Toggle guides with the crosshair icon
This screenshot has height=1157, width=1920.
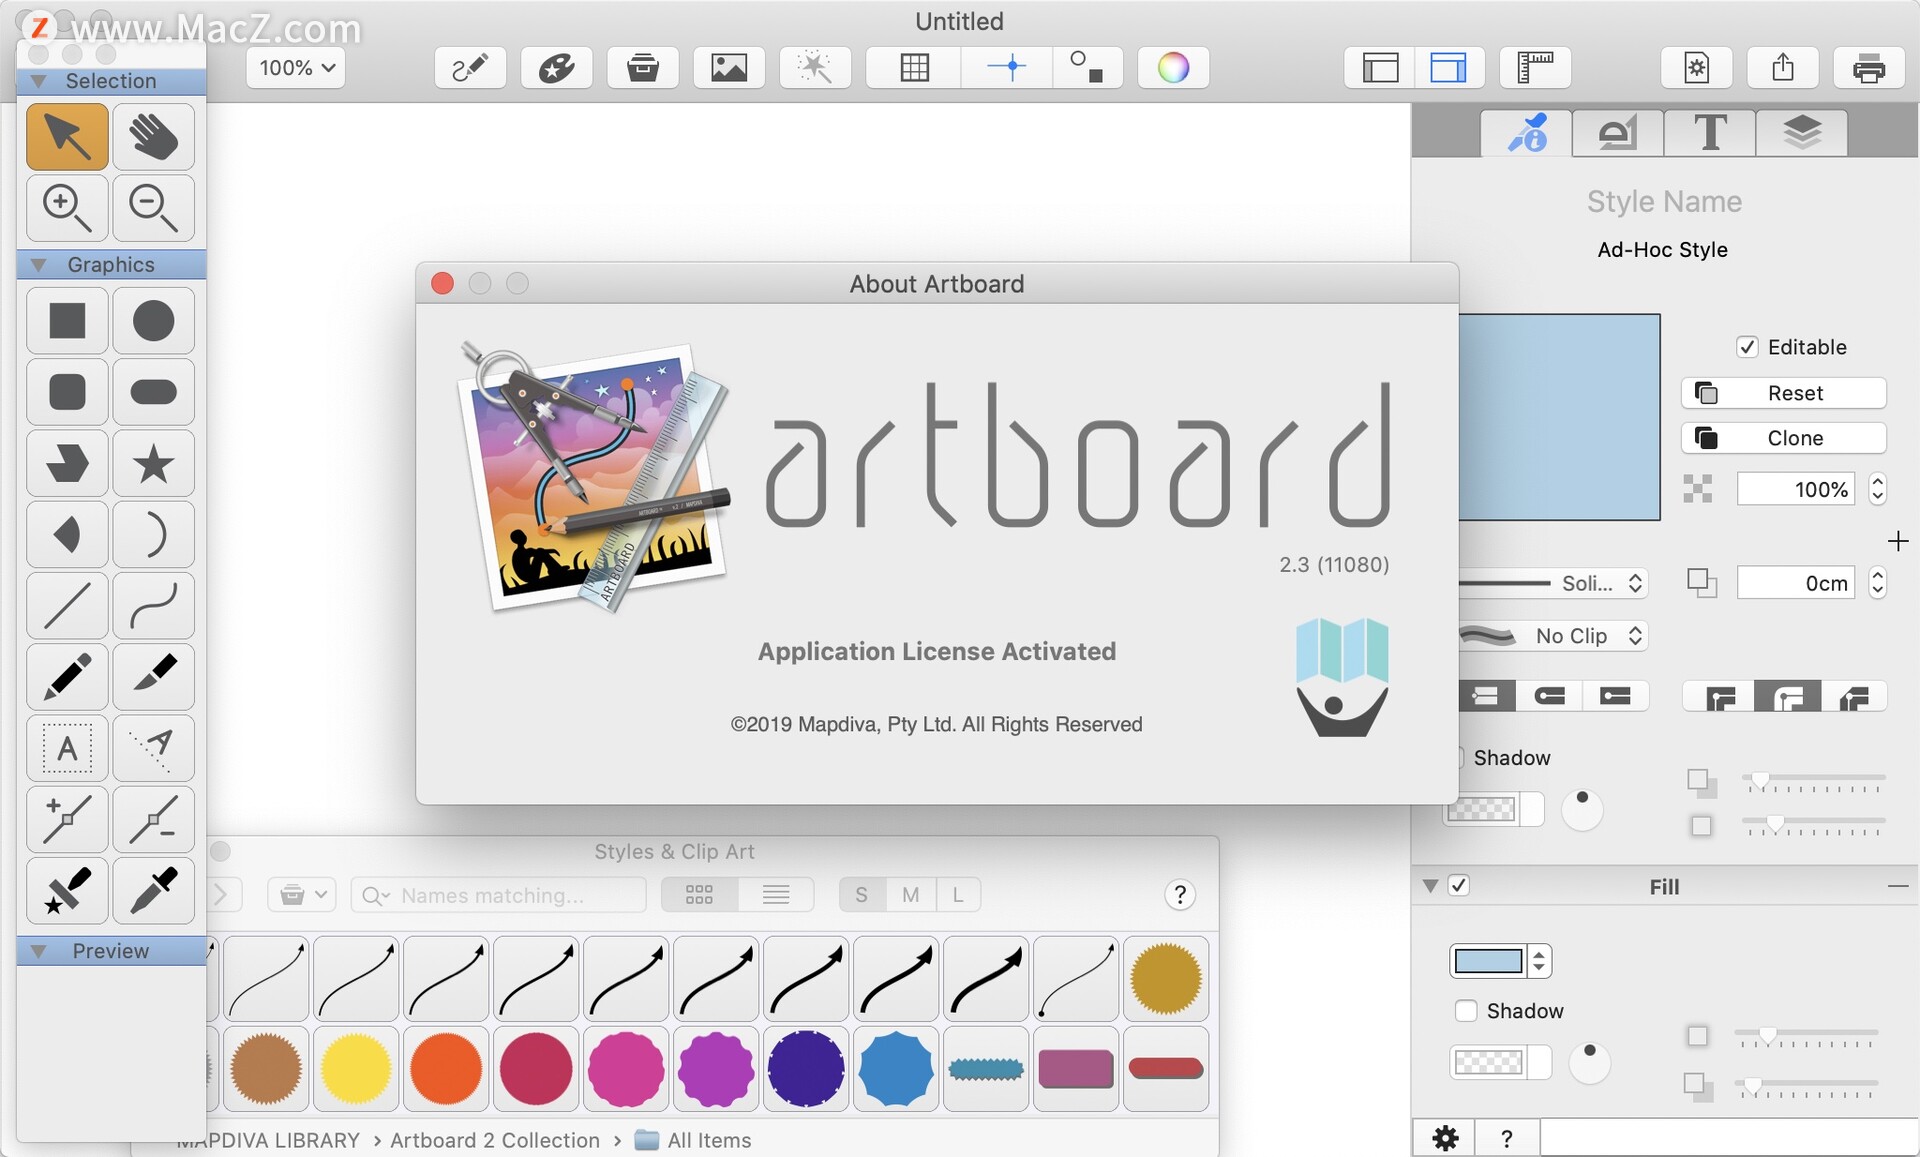1007,68
